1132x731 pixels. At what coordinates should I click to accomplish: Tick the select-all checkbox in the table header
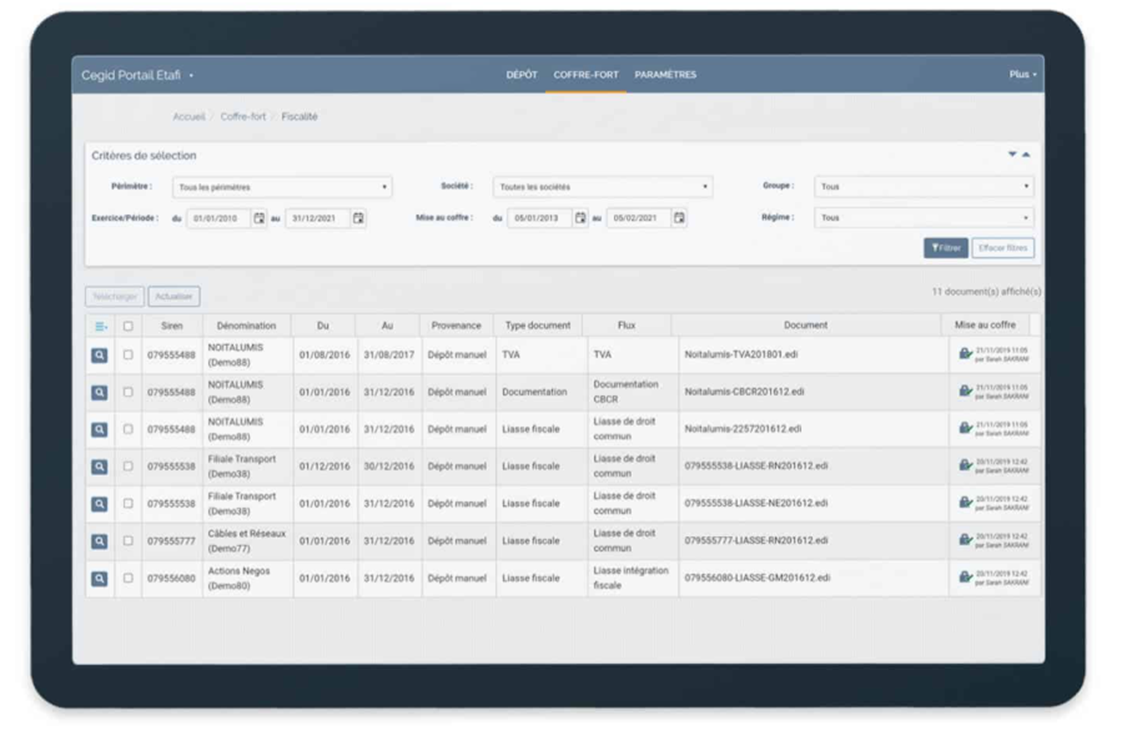click(x=127, y=326)
